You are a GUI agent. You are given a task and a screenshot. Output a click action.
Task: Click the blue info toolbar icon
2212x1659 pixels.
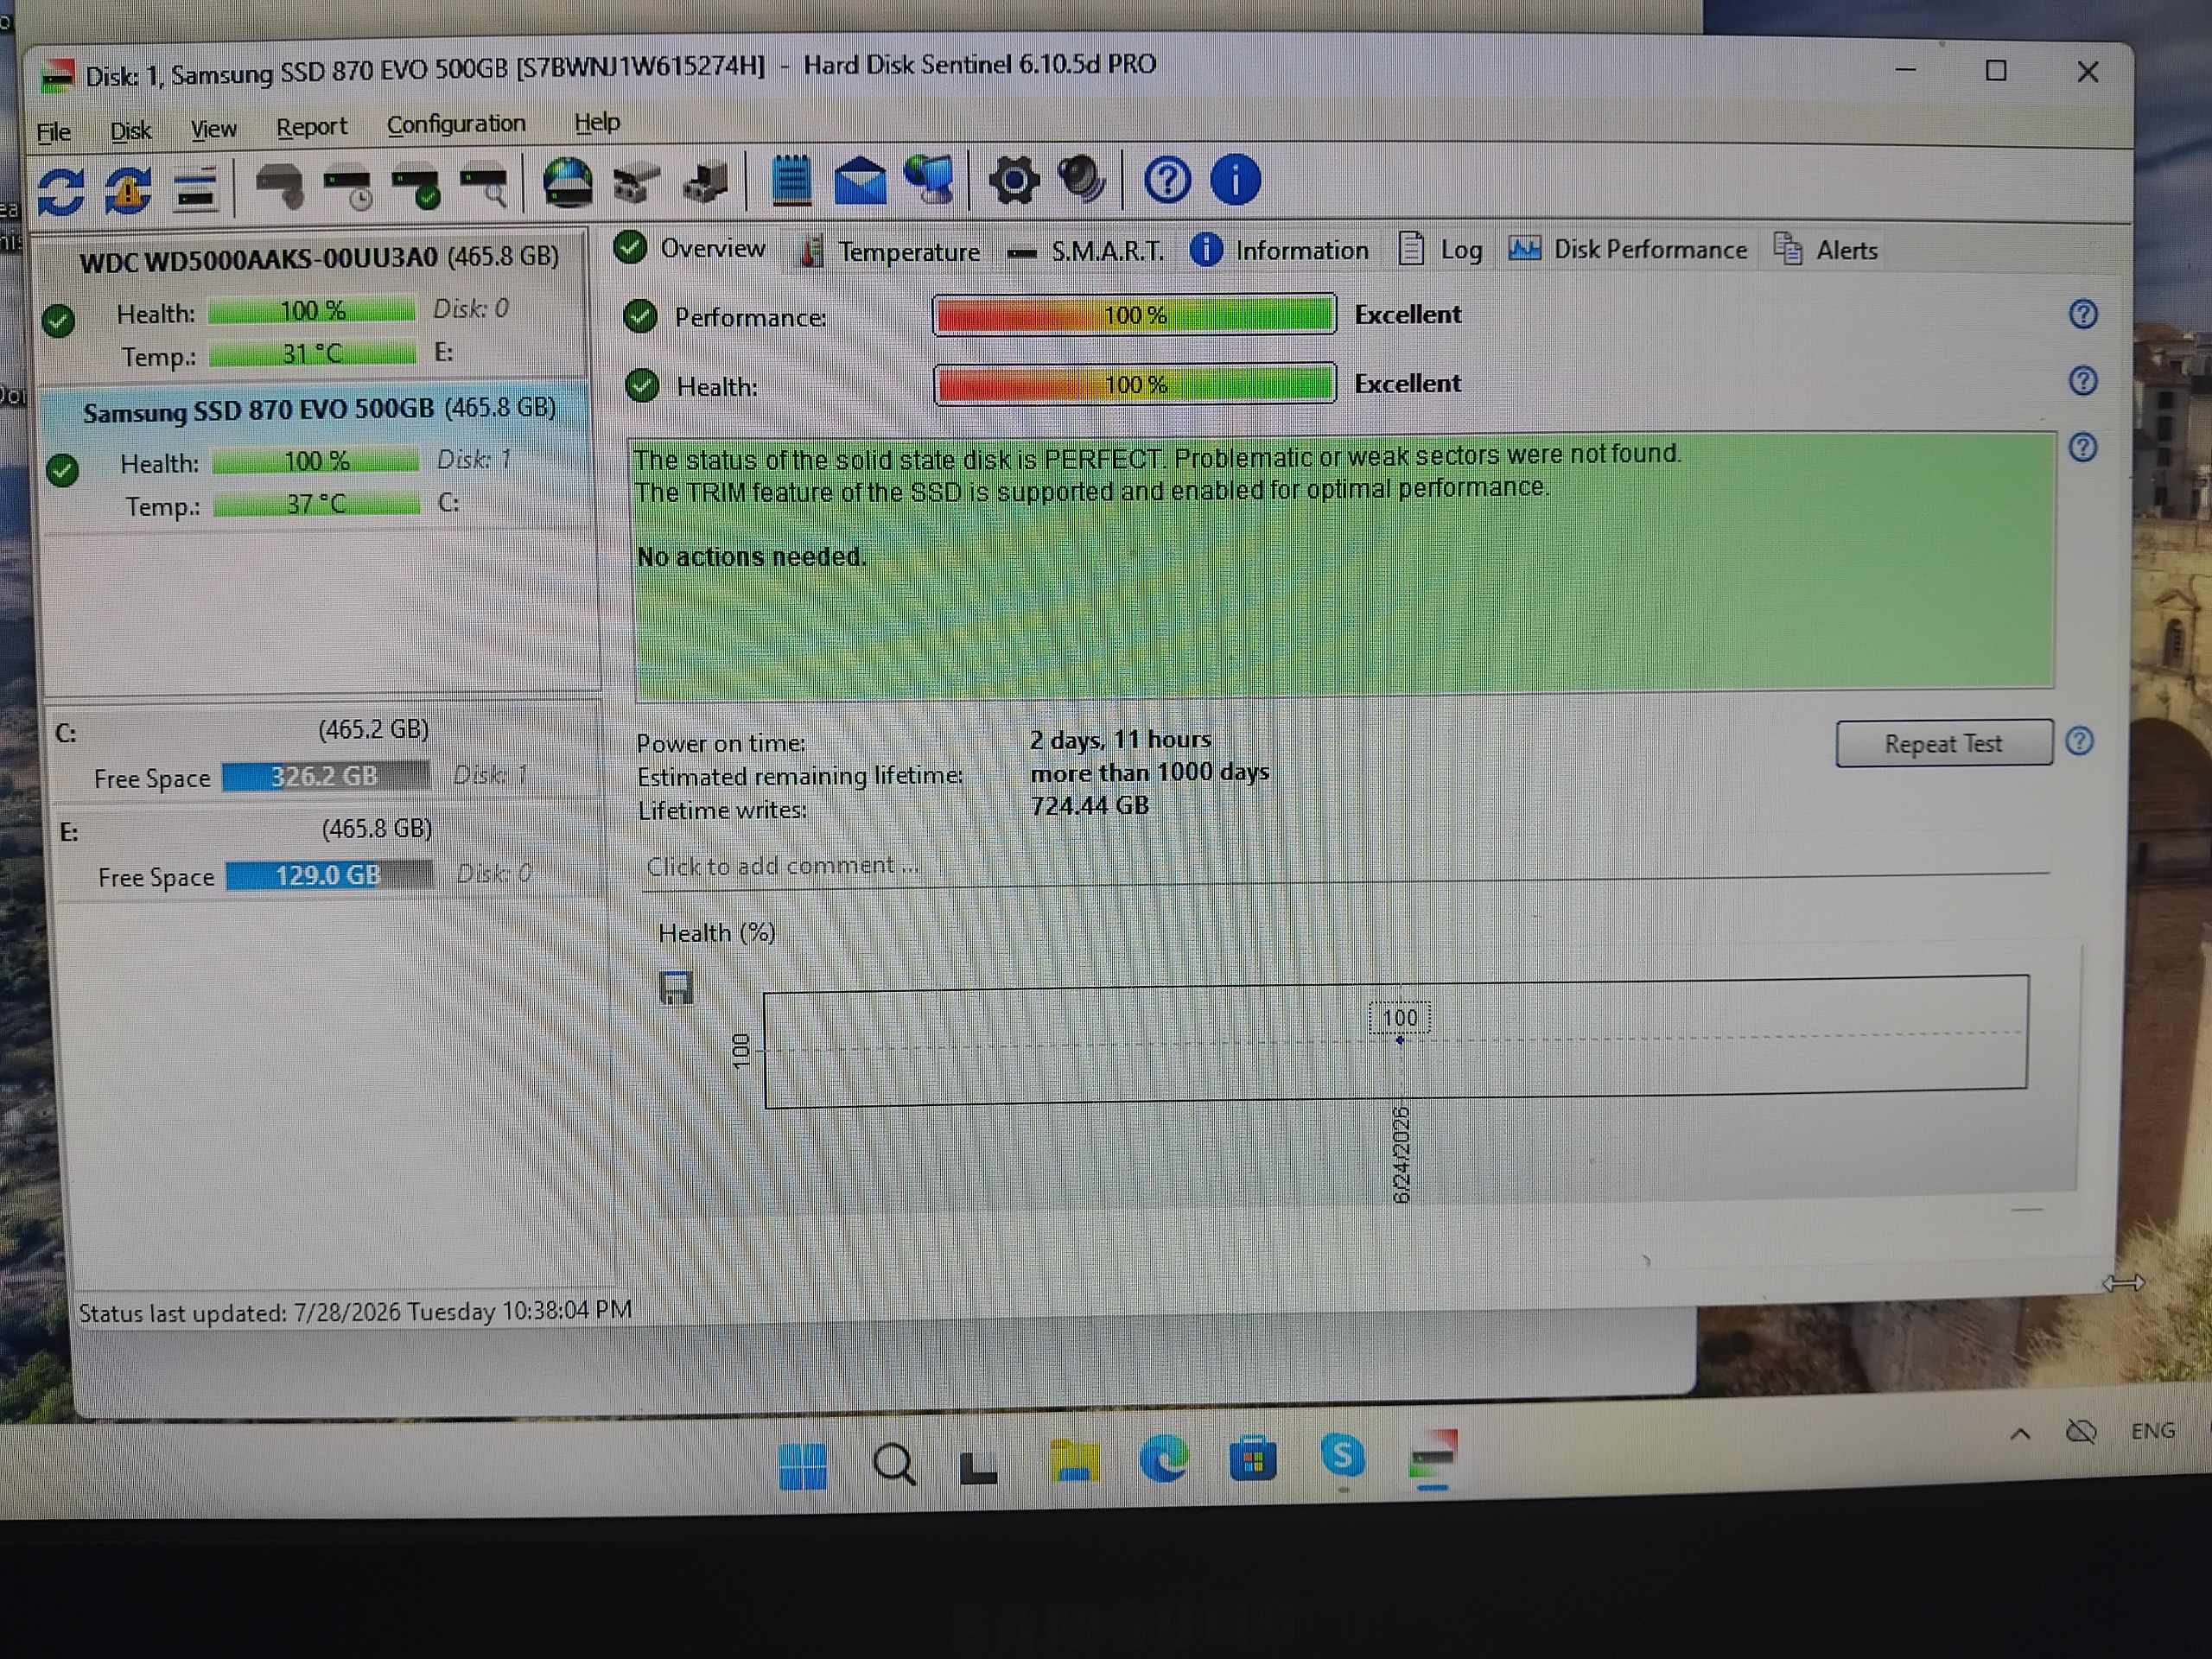(1235, 180)
